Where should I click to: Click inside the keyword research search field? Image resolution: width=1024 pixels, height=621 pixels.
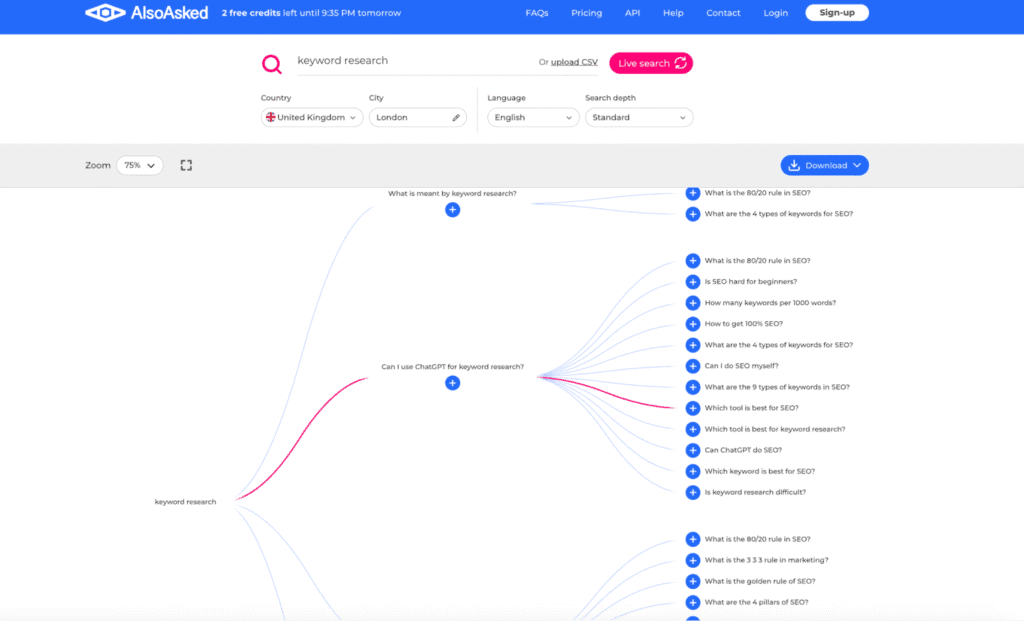pos(400,60)
